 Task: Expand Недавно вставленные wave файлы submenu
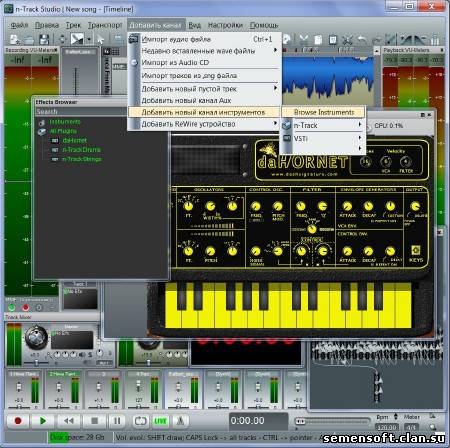click(204, 51)
